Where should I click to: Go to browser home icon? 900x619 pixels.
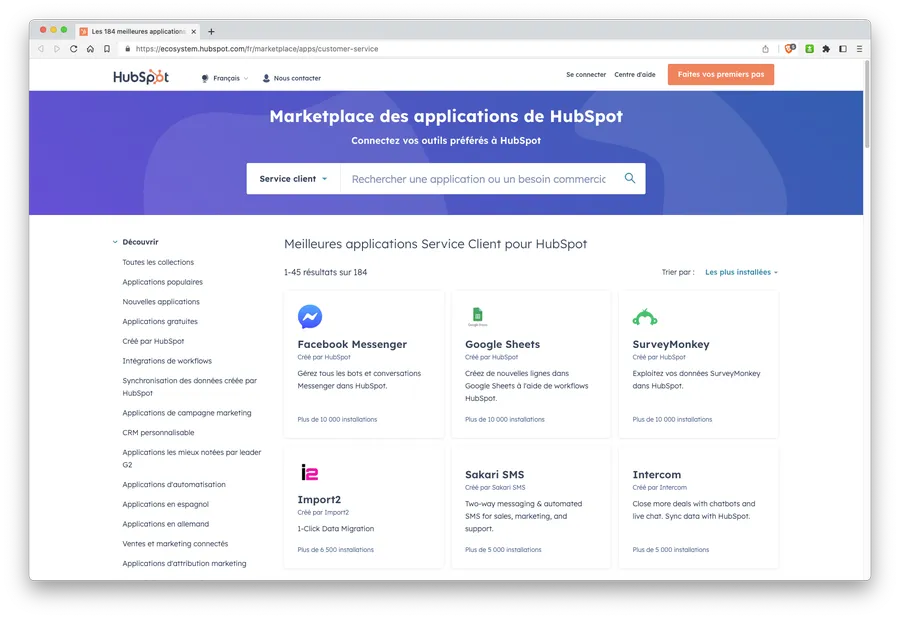[90, 49]
